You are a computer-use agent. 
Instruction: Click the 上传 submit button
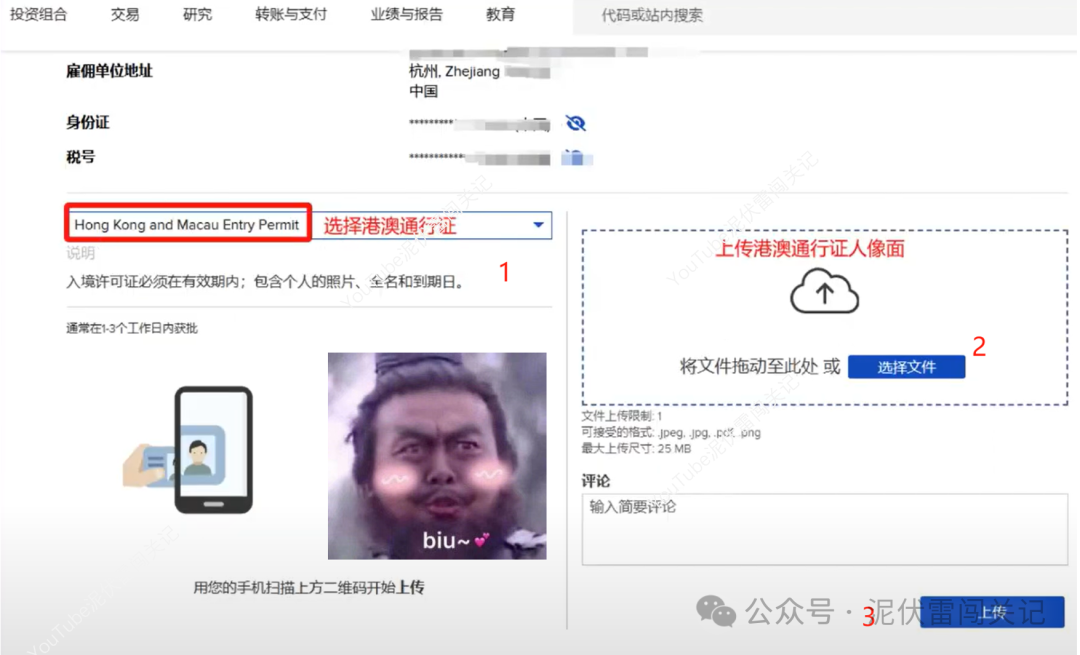tap(990, 612)
